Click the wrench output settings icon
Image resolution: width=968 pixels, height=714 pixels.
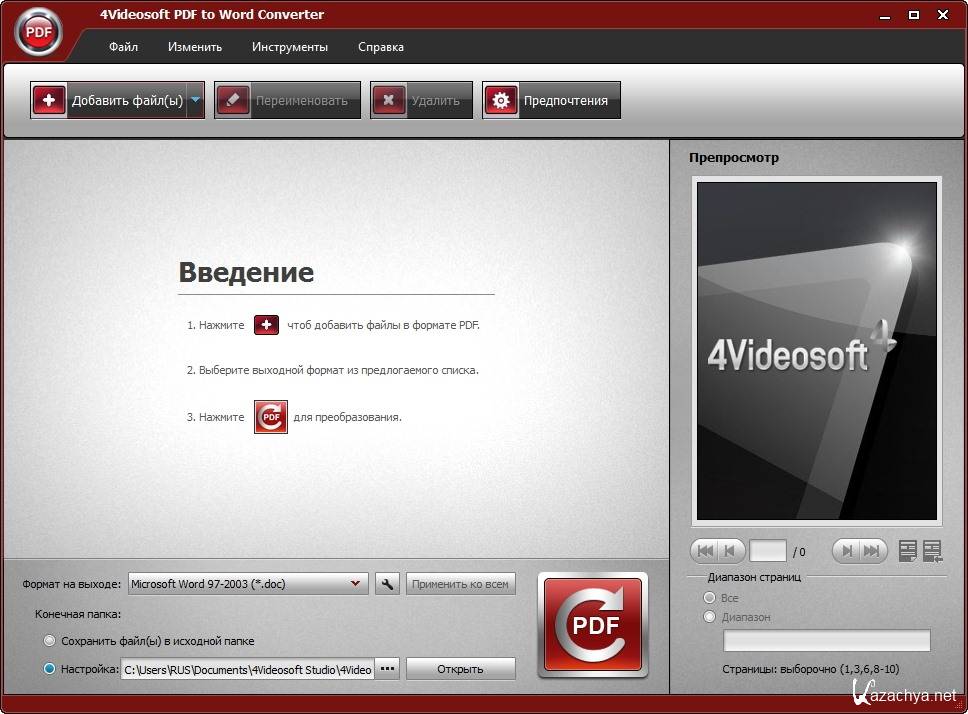click(x=387, y=584)
